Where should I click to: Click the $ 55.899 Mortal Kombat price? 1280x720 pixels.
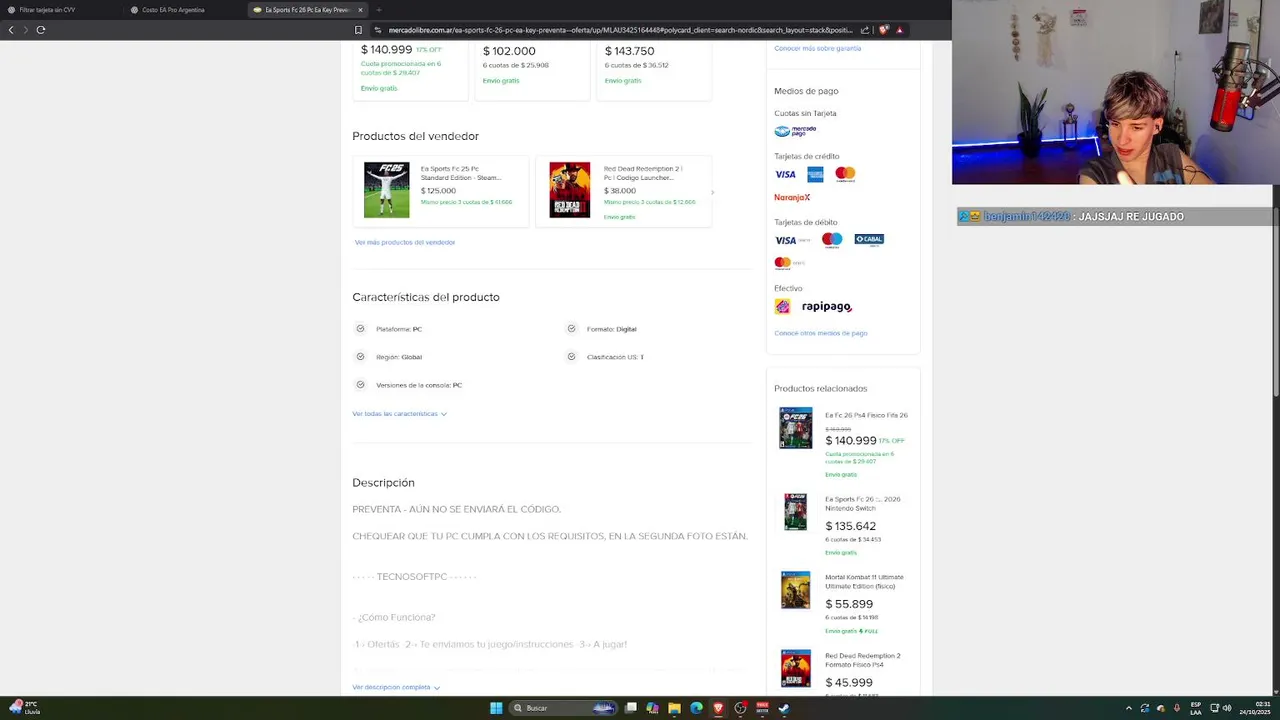click(849, 604)
